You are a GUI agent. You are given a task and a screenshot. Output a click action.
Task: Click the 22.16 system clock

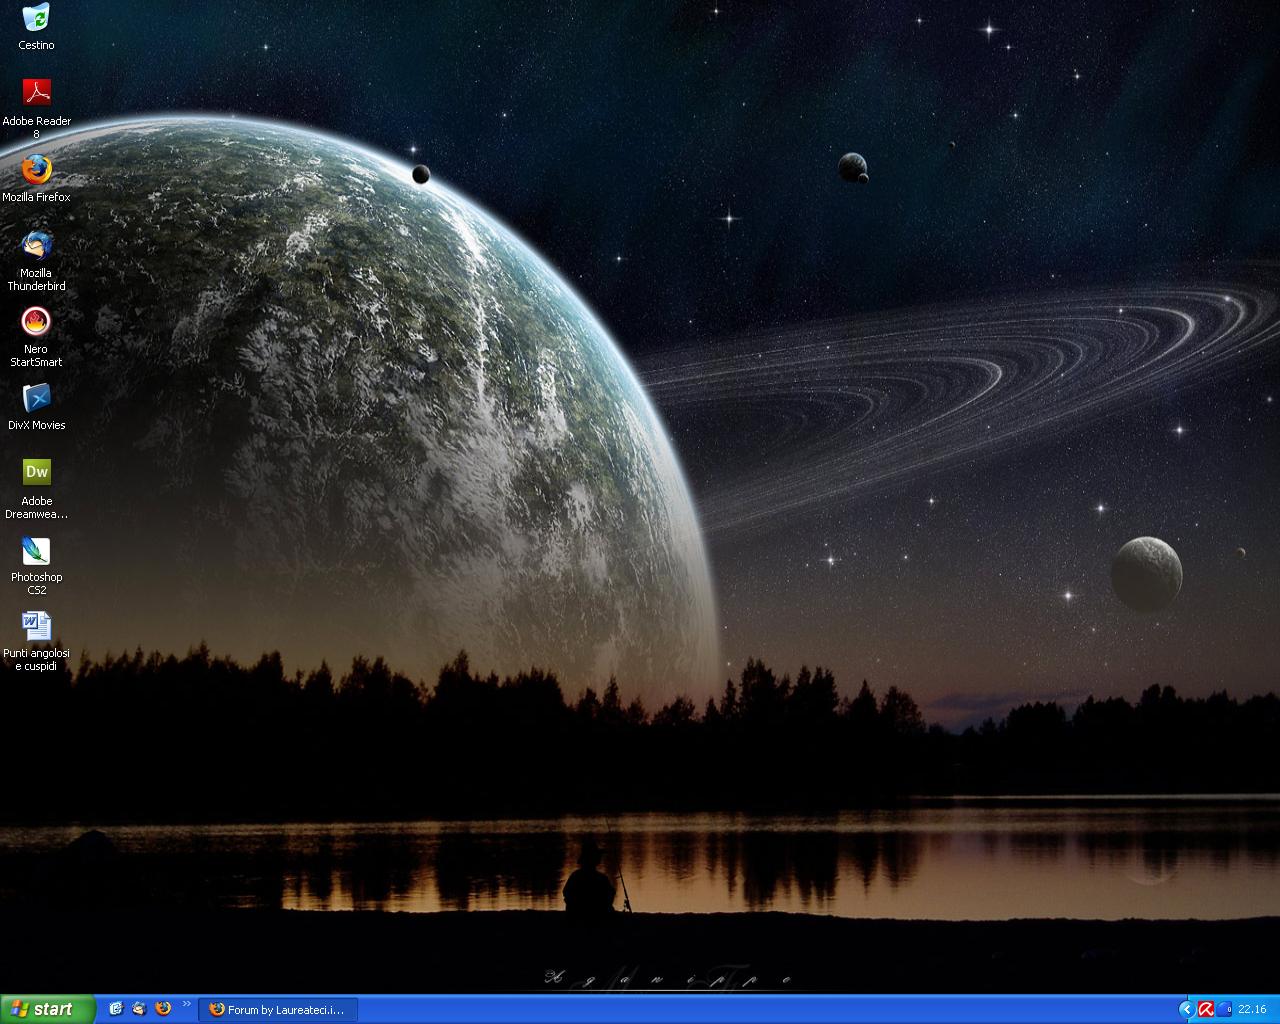click(x=1252, y=1010)
